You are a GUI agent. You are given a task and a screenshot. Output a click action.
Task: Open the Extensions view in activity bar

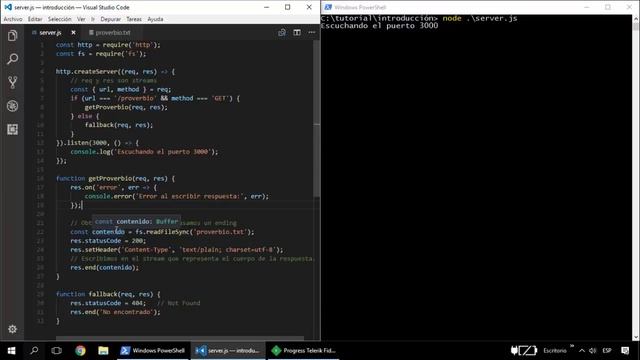(12, 129)
